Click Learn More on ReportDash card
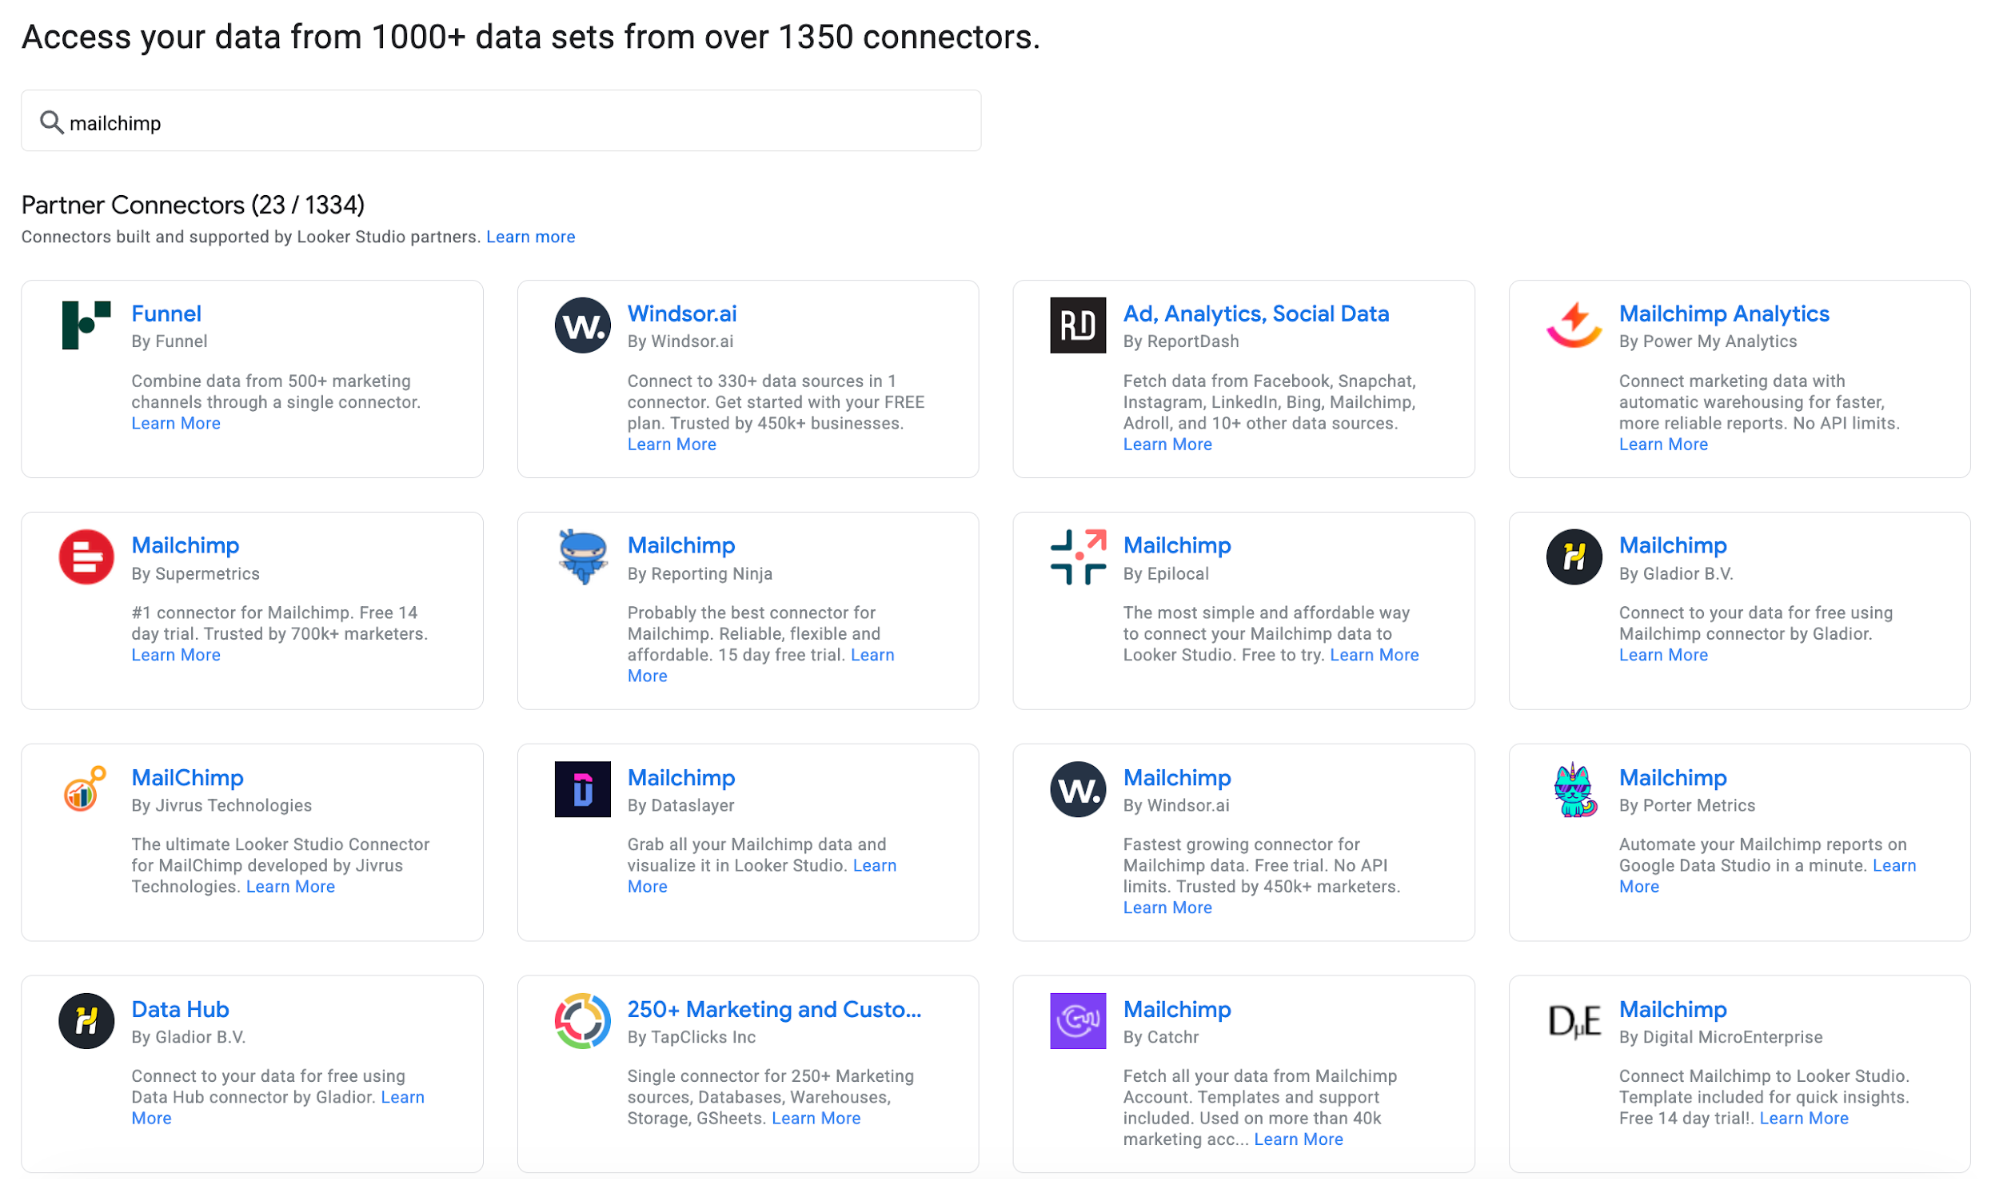 click(x=1167, y=444)
